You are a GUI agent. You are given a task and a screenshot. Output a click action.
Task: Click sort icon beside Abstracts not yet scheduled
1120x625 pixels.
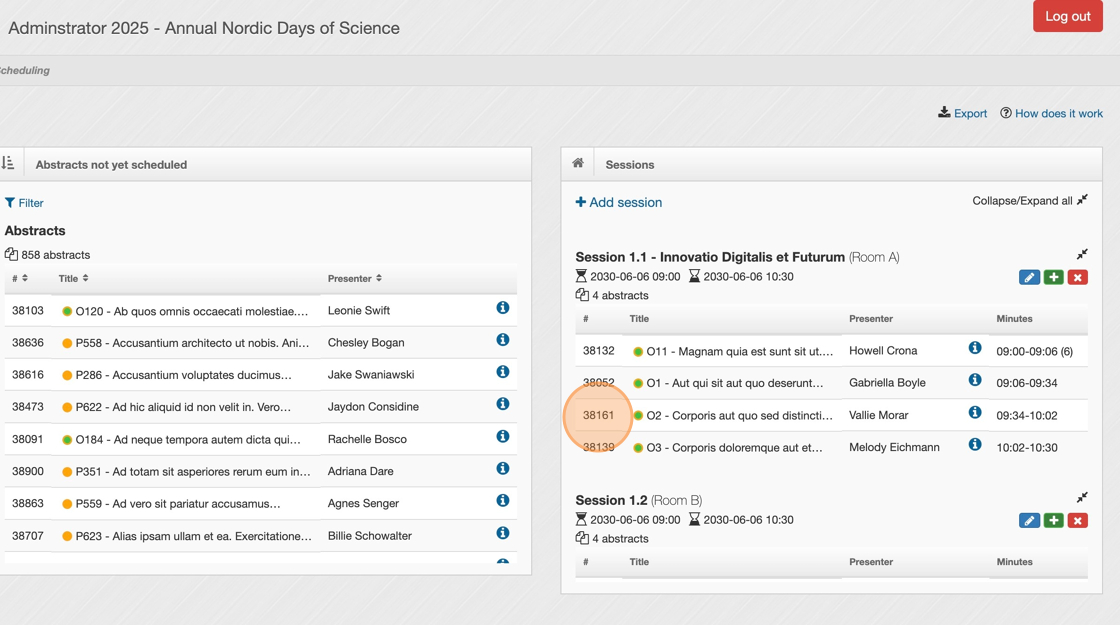tap(8, 163)
